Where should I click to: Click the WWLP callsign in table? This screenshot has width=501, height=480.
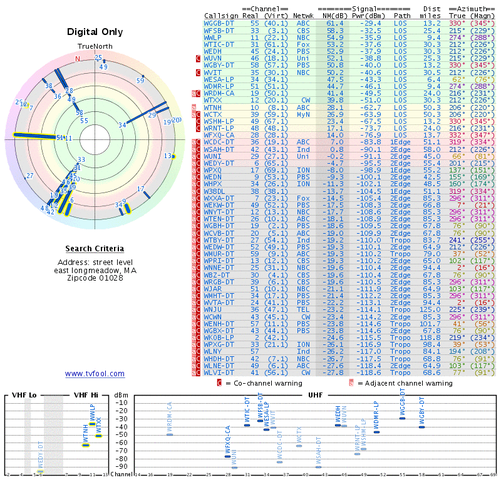point(212,37)
